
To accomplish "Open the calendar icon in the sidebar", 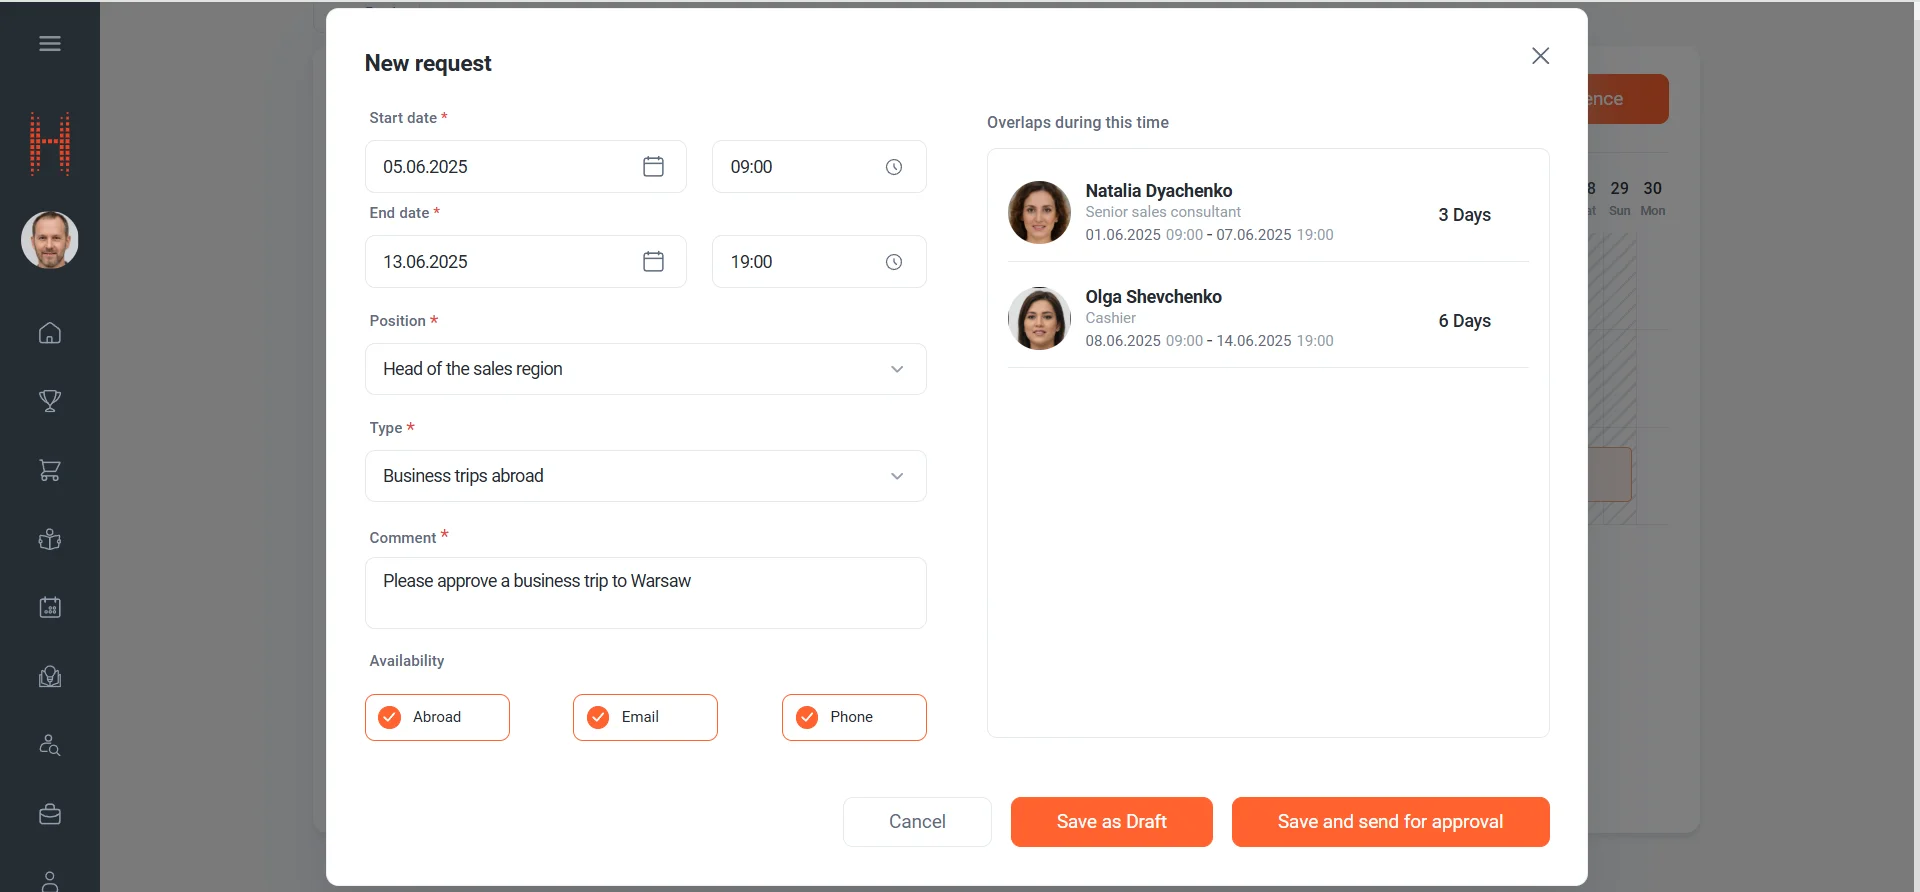I will (x=50, y=608).
